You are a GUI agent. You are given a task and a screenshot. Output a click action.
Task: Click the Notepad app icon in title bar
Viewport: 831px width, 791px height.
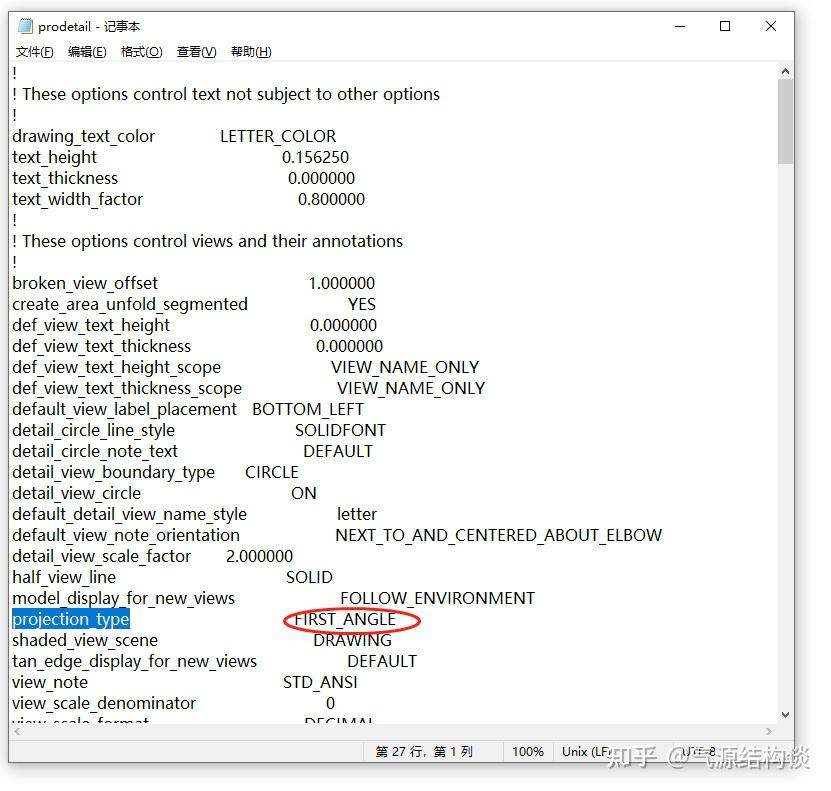25,26
